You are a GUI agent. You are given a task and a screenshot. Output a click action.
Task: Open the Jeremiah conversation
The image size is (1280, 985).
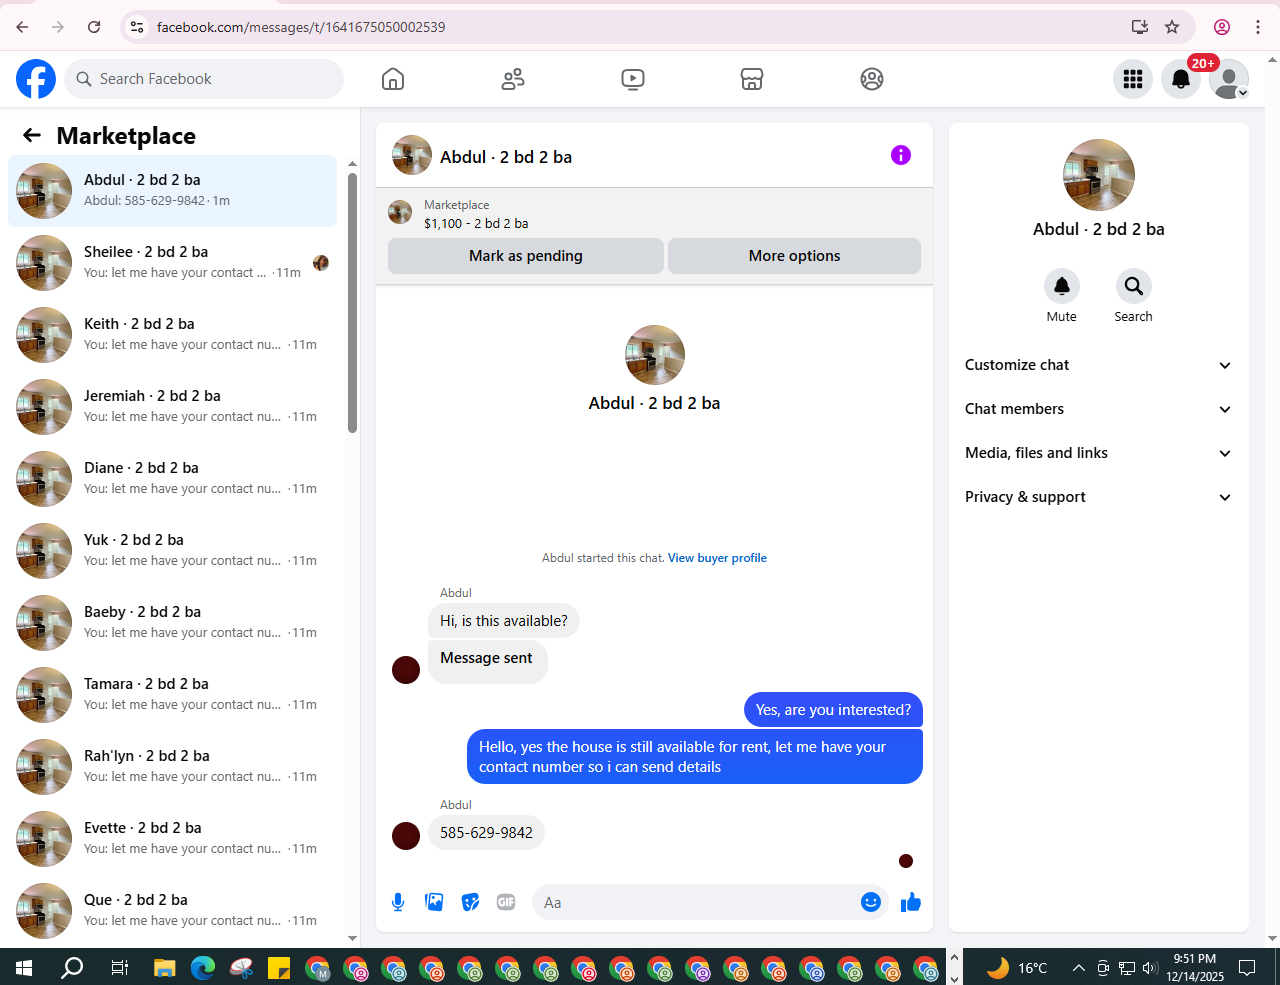pos(173,407)
